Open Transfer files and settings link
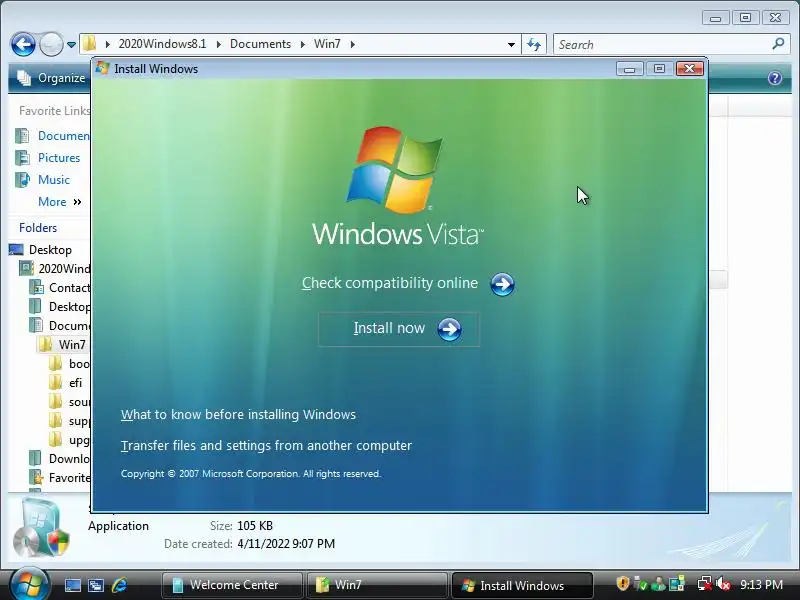Image resolution: width=800 pixels, height=600 pixels. click(266, 445)
